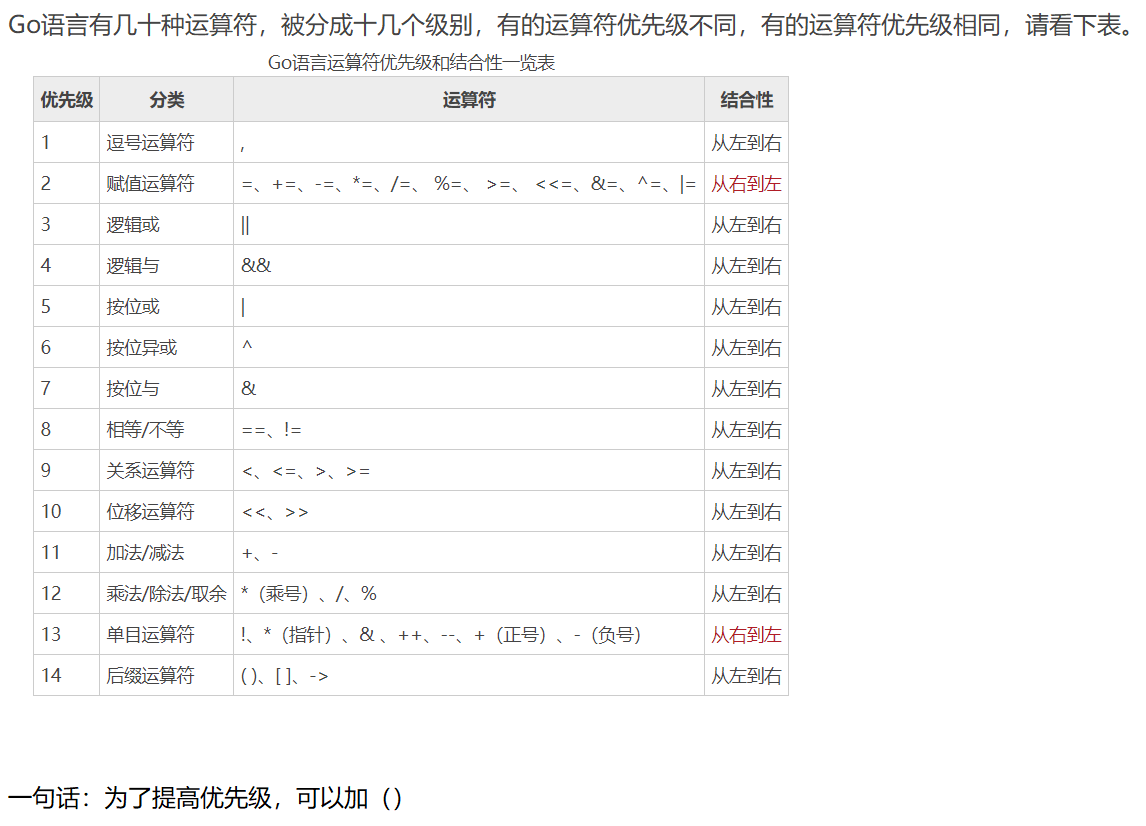The image size is (1146, 826).
Task: Select the '逻辑与' cell
Action: 167,265
